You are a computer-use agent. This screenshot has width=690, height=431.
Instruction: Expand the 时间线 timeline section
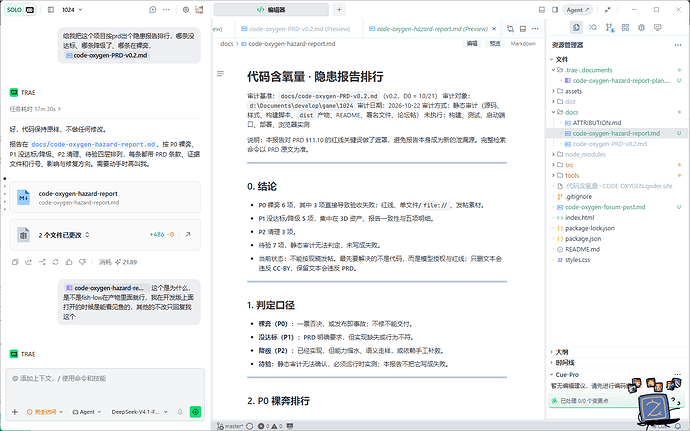tap(565, 363)
